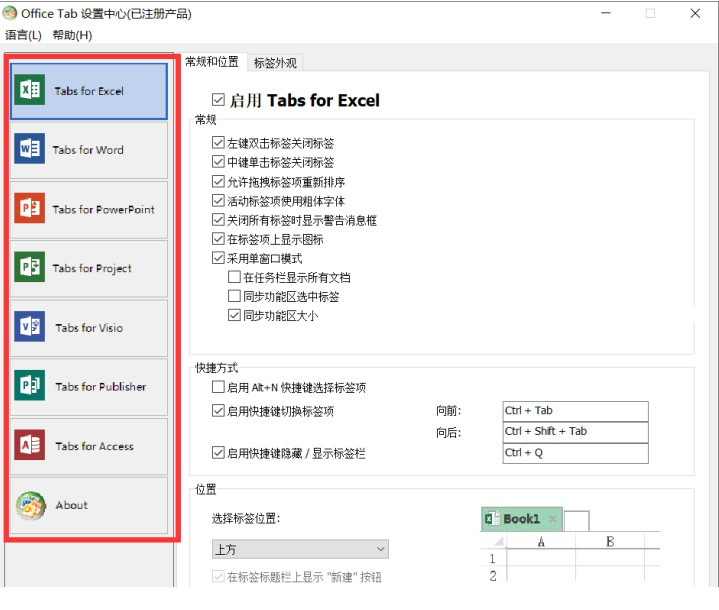Click column B header in preview
Viewport: 719px width, 610px height.
tap(610, 542)
